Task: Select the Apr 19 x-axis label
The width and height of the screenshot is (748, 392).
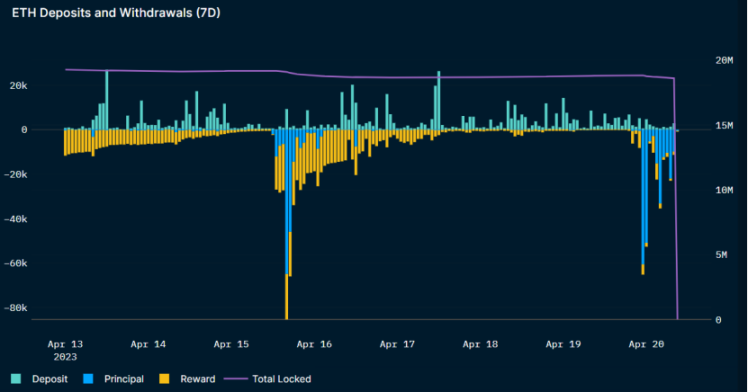Action: pyautogui.click(x=563, y=344)
